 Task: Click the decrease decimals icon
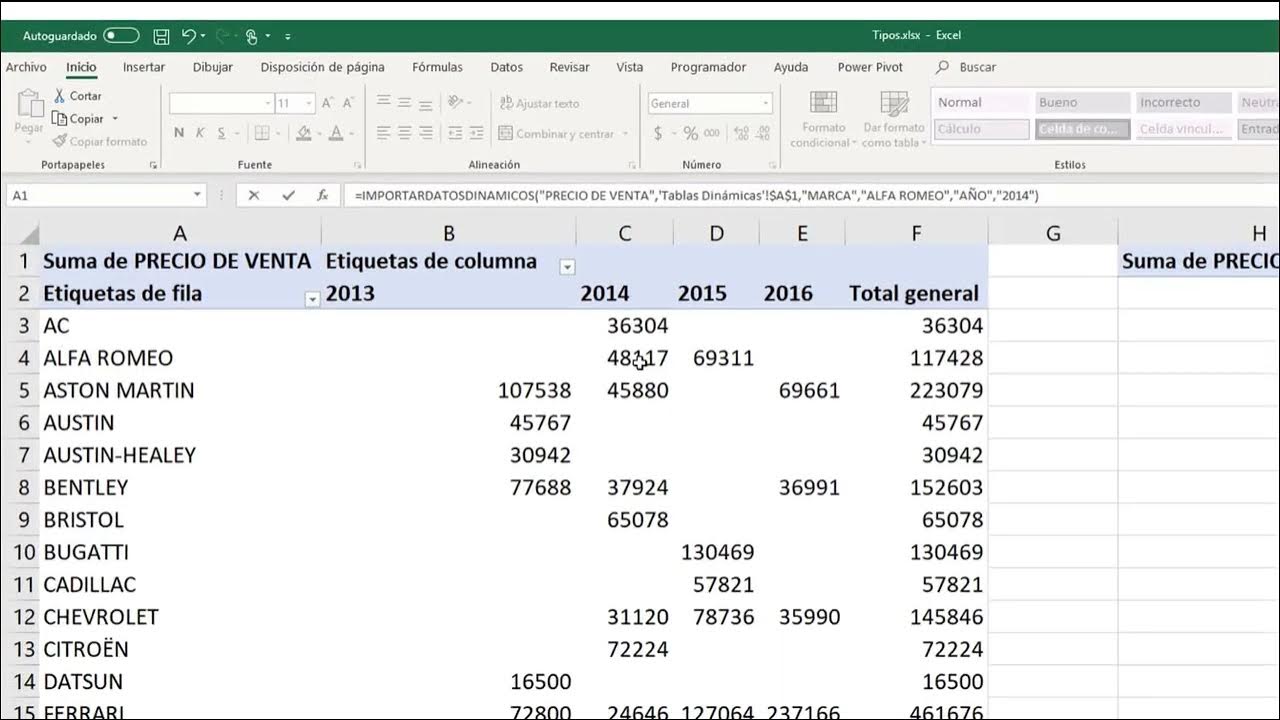tap(761, 133)
